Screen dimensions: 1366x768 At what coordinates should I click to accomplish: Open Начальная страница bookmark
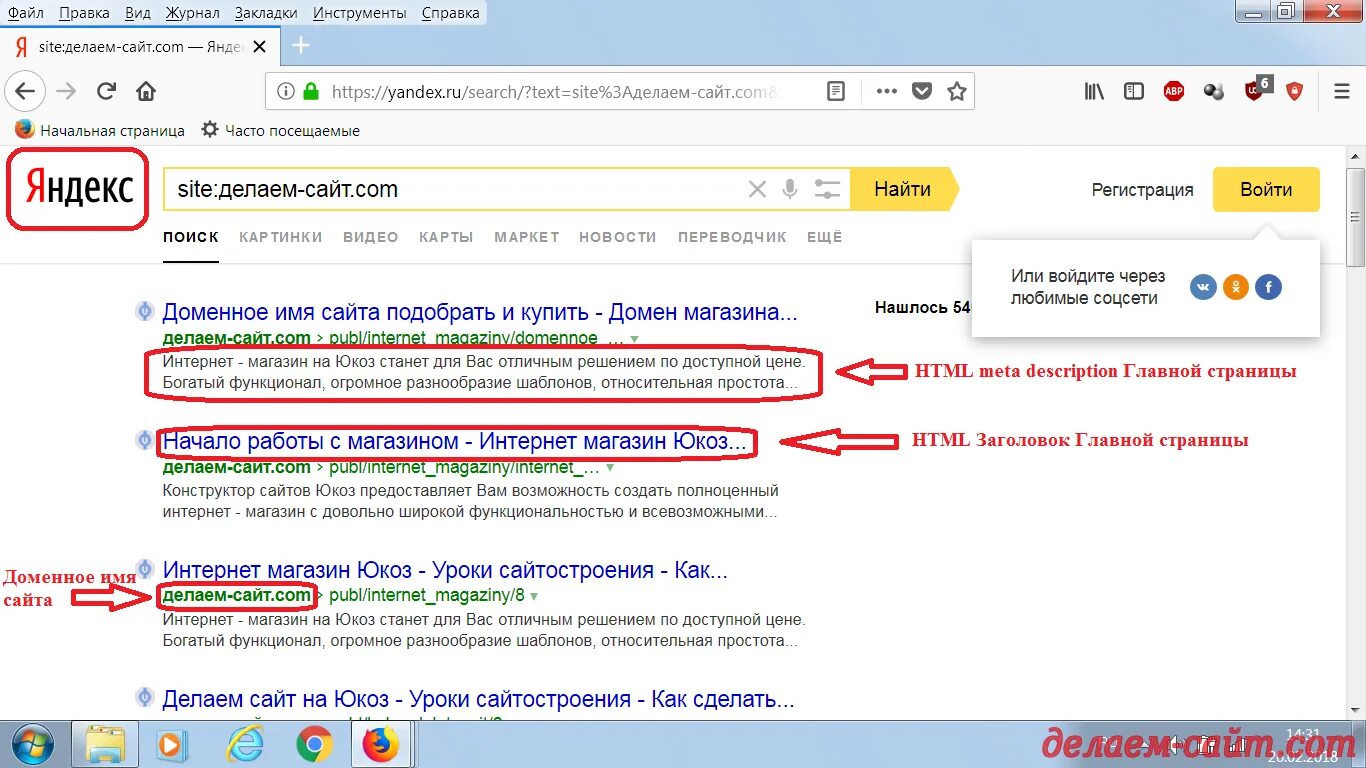tap(100, 130)
